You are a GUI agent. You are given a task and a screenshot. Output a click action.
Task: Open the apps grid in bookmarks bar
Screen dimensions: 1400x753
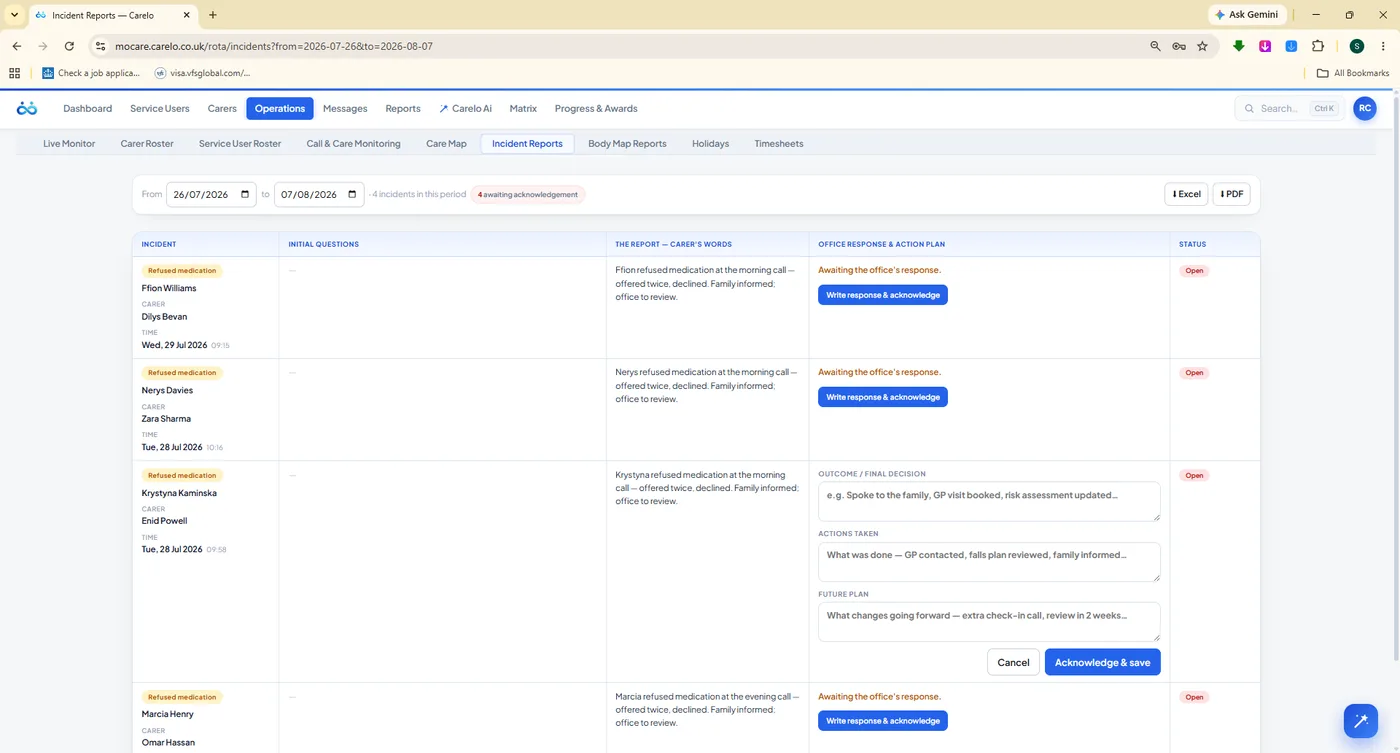coord(14,73)
